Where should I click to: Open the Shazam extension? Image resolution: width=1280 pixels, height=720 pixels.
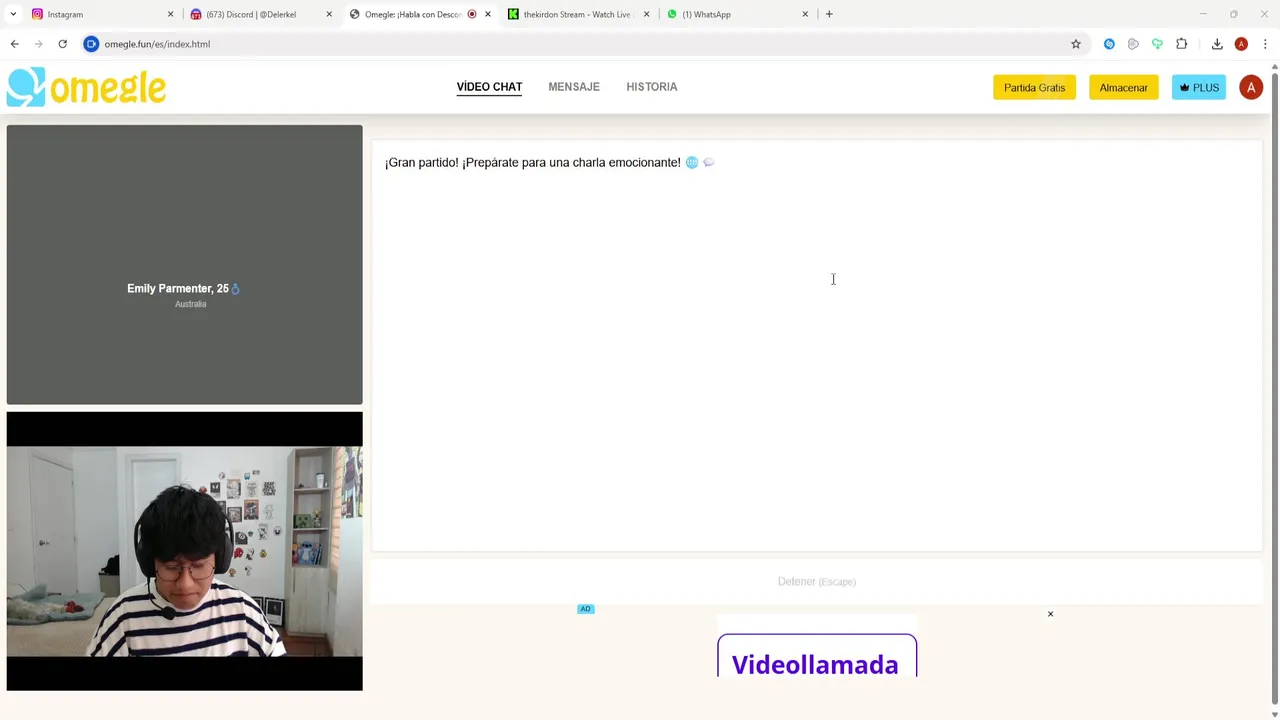tap(1109, 44)
